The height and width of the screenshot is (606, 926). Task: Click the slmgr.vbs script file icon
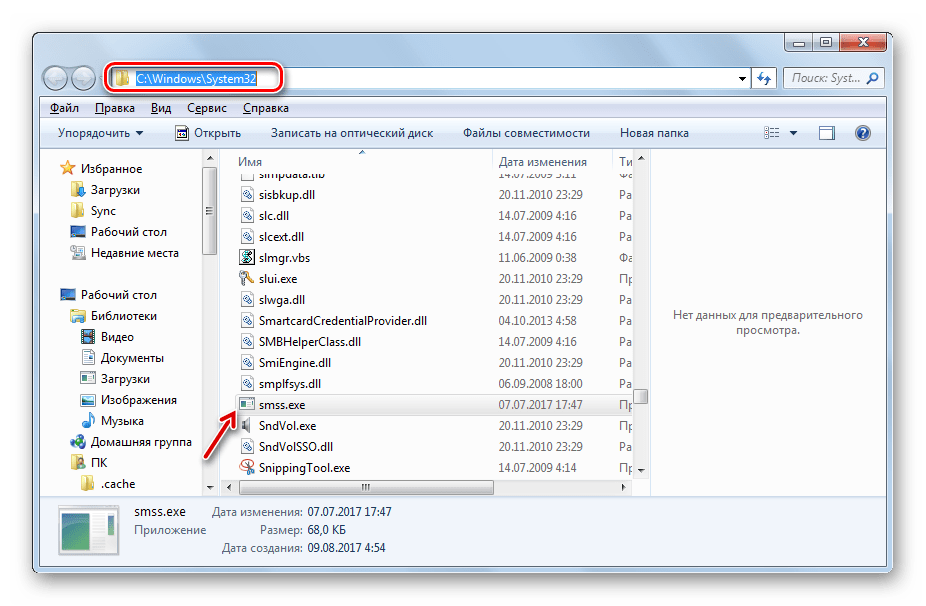[247, 257]
